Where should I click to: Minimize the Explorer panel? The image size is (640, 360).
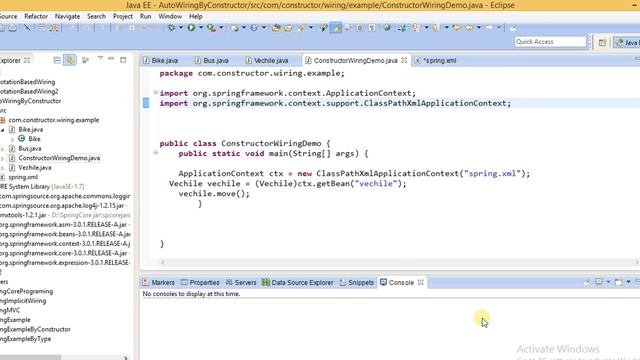tap(111, 59)
